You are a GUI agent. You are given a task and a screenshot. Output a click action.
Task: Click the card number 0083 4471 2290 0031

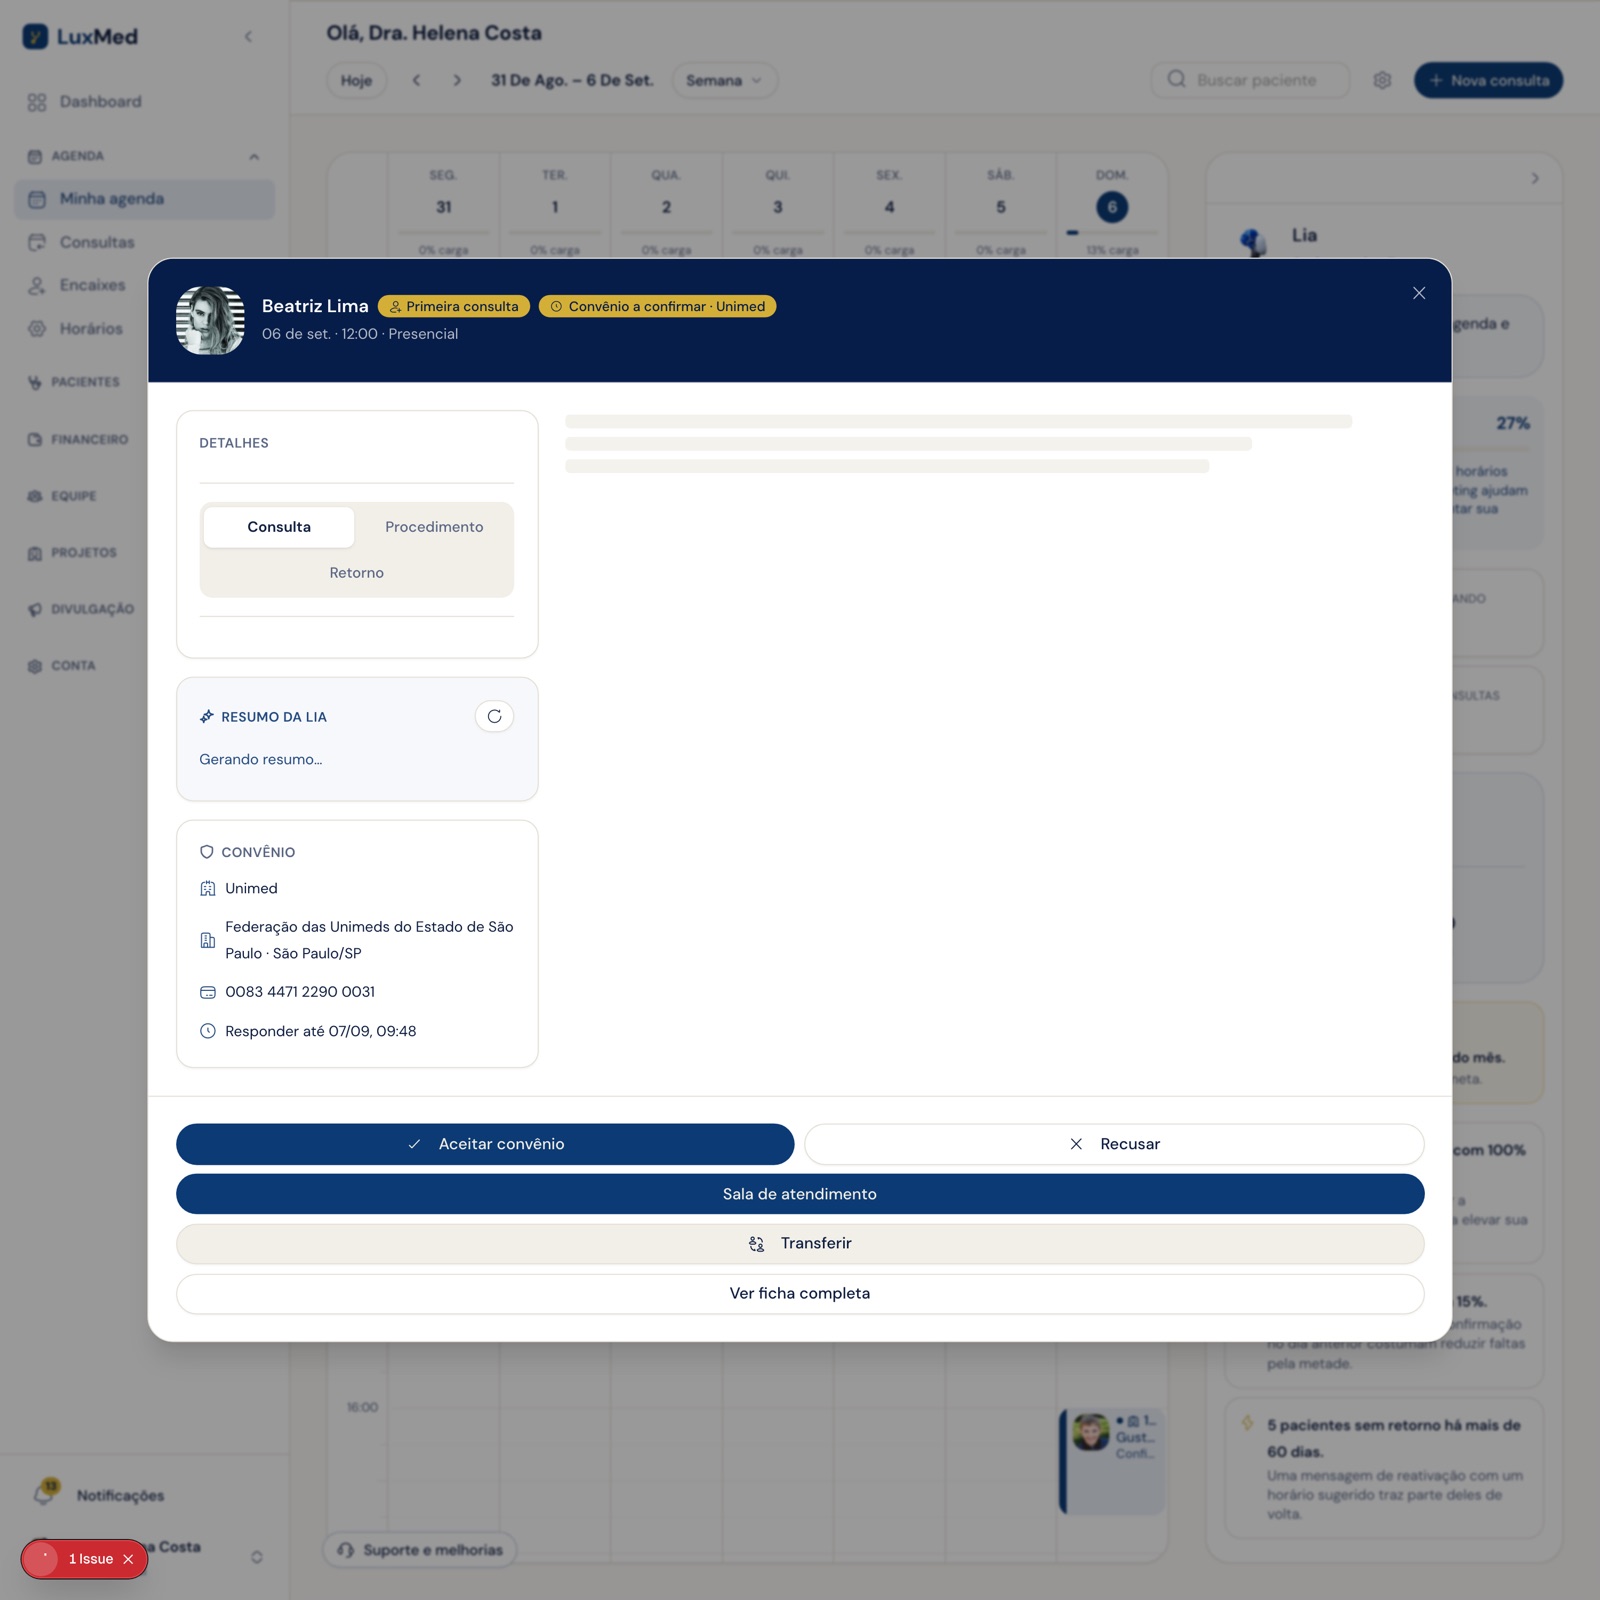(300, 992)
